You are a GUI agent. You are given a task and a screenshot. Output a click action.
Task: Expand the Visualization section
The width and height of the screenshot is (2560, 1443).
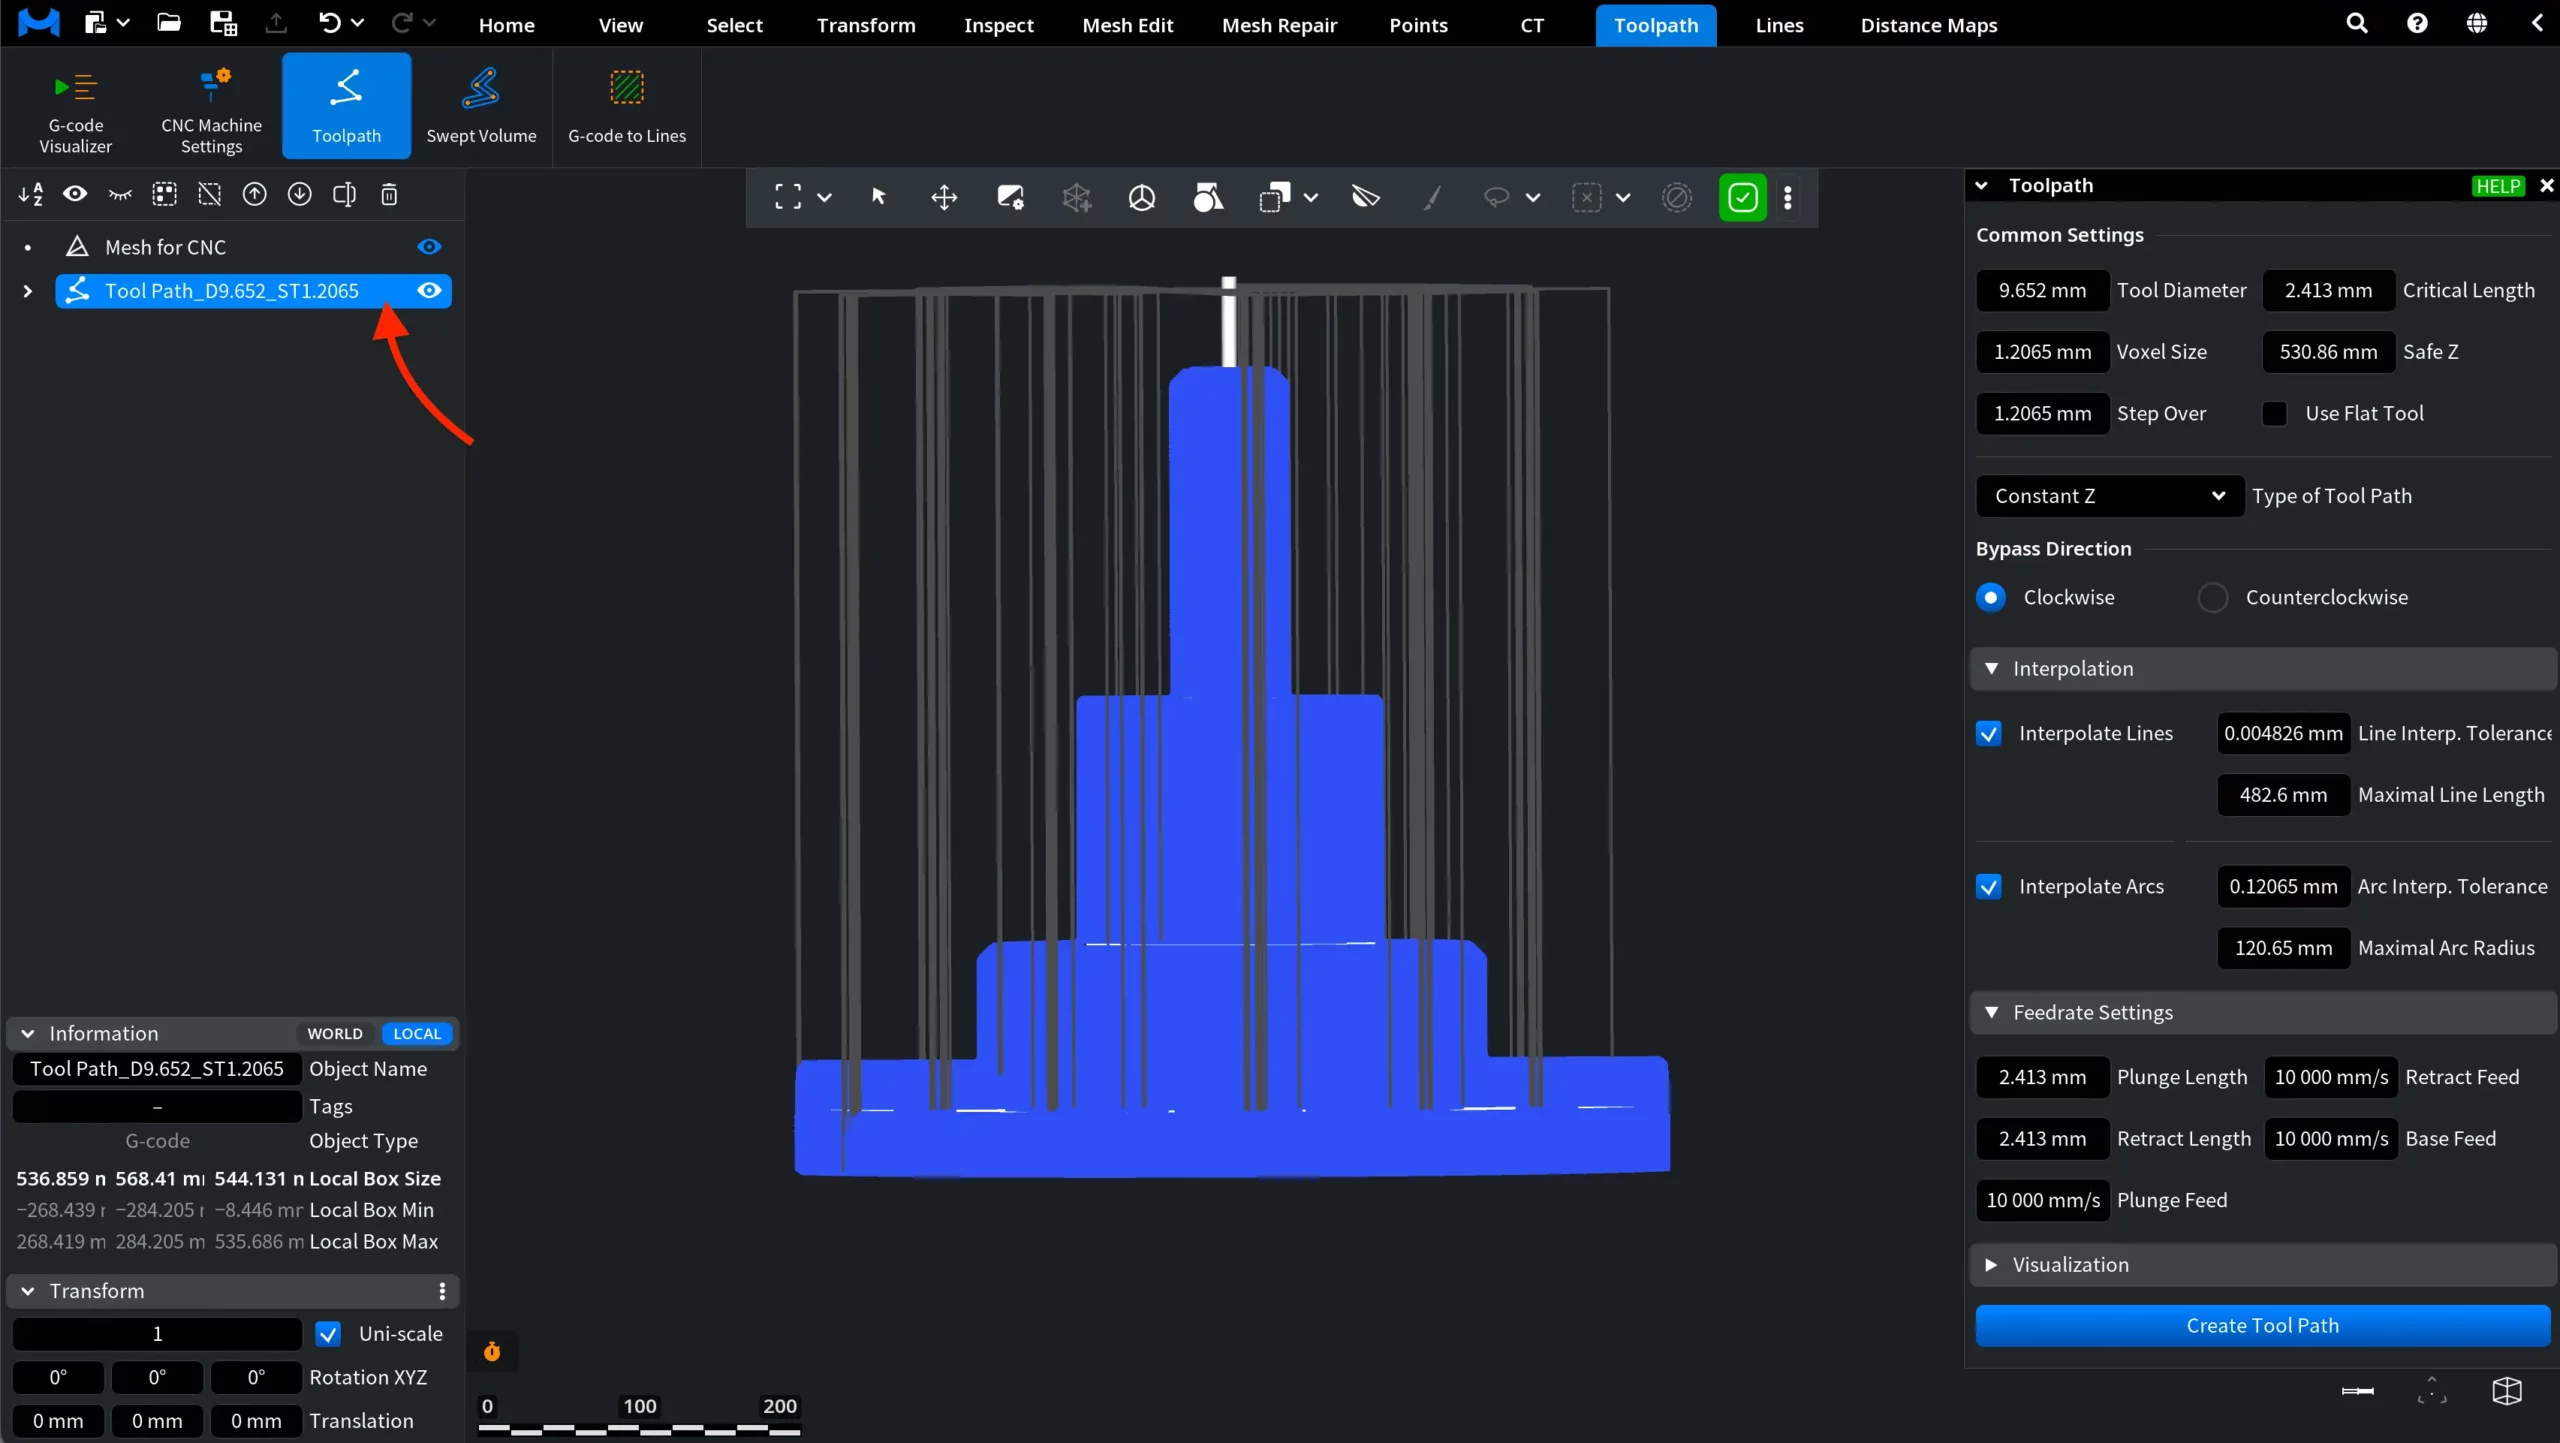point(1991,1264)
